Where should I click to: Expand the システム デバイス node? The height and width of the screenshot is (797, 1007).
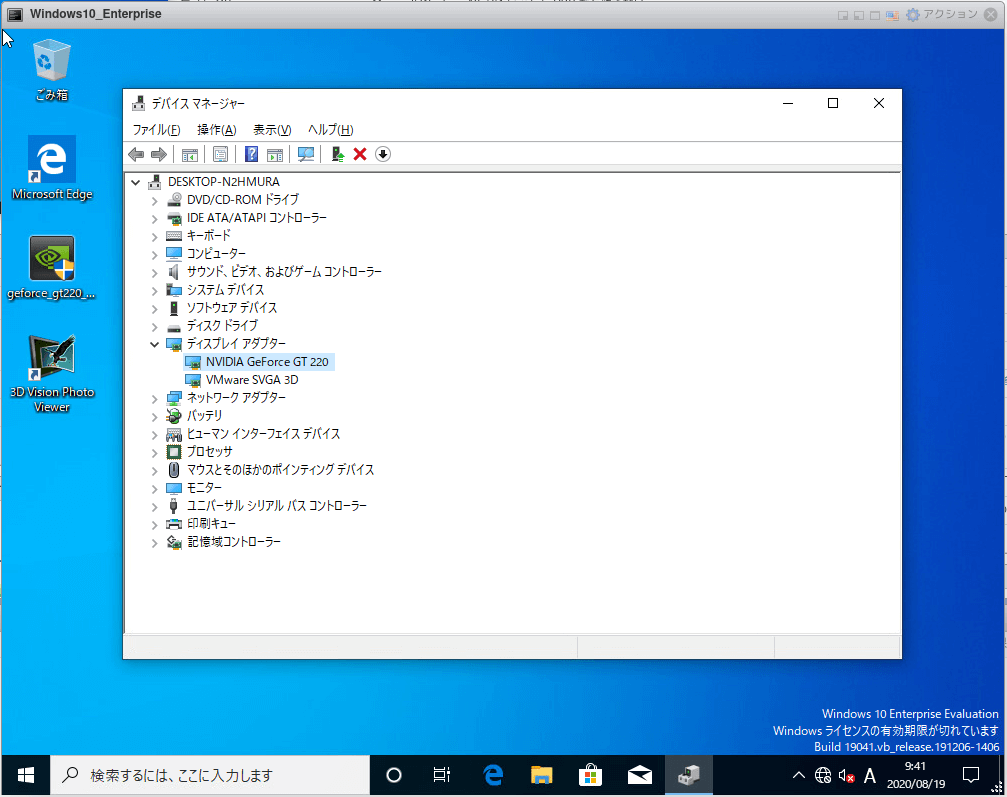pos(154,290)
